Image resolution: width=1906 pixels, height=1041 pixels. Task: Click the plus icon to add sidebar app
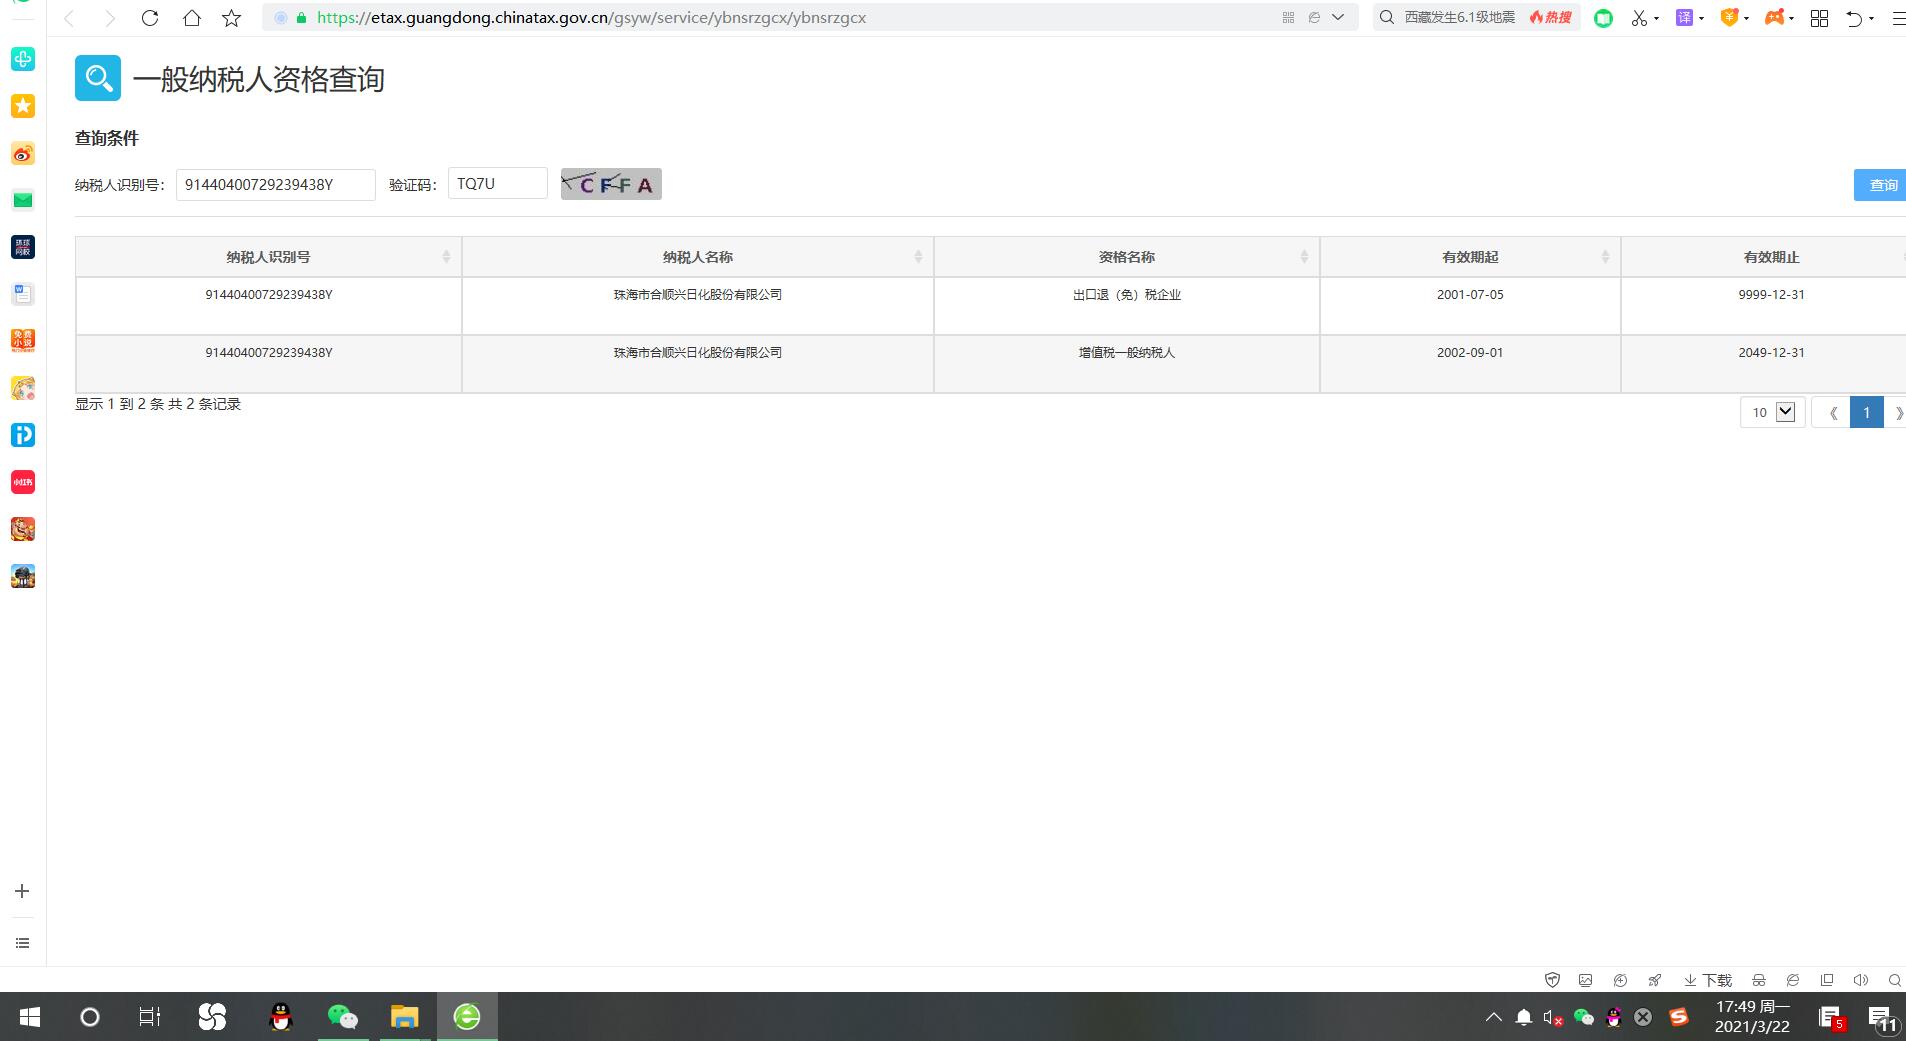click(22, 891)
